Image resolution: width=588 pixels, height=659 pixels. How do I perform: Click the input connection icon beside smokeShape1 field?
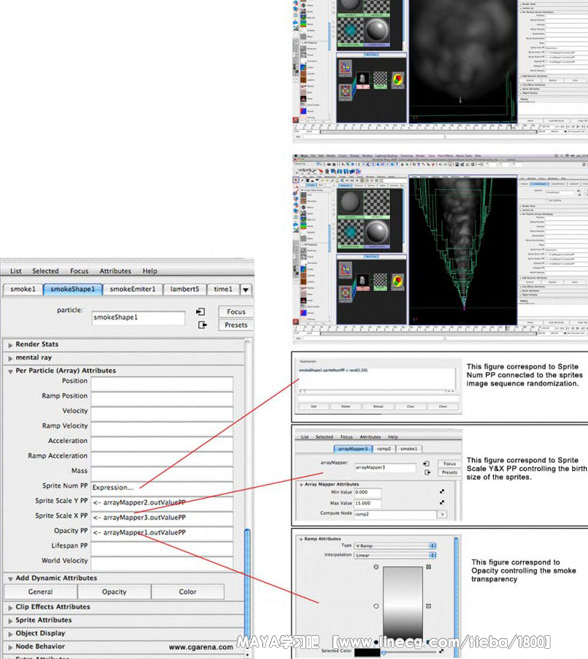click(200, 311)
